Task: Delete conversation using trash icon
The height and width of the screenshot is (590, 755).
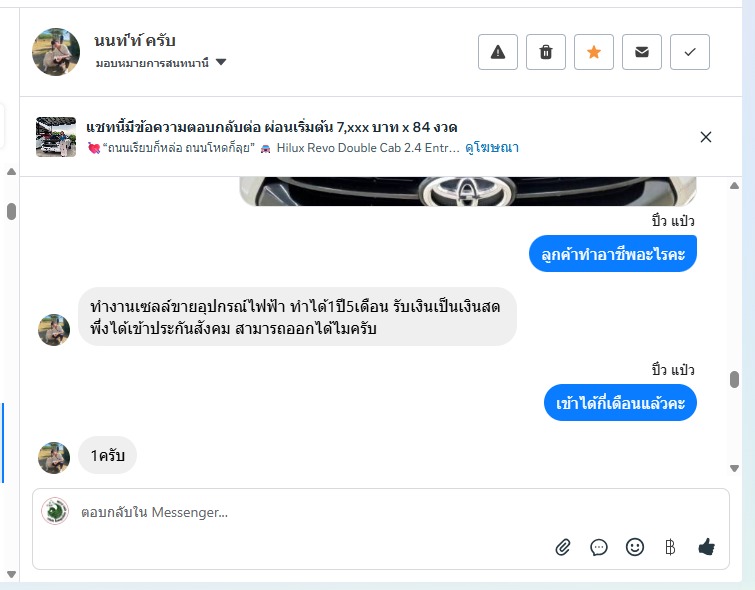Action: pyautogui.click(x=546, y=52)
